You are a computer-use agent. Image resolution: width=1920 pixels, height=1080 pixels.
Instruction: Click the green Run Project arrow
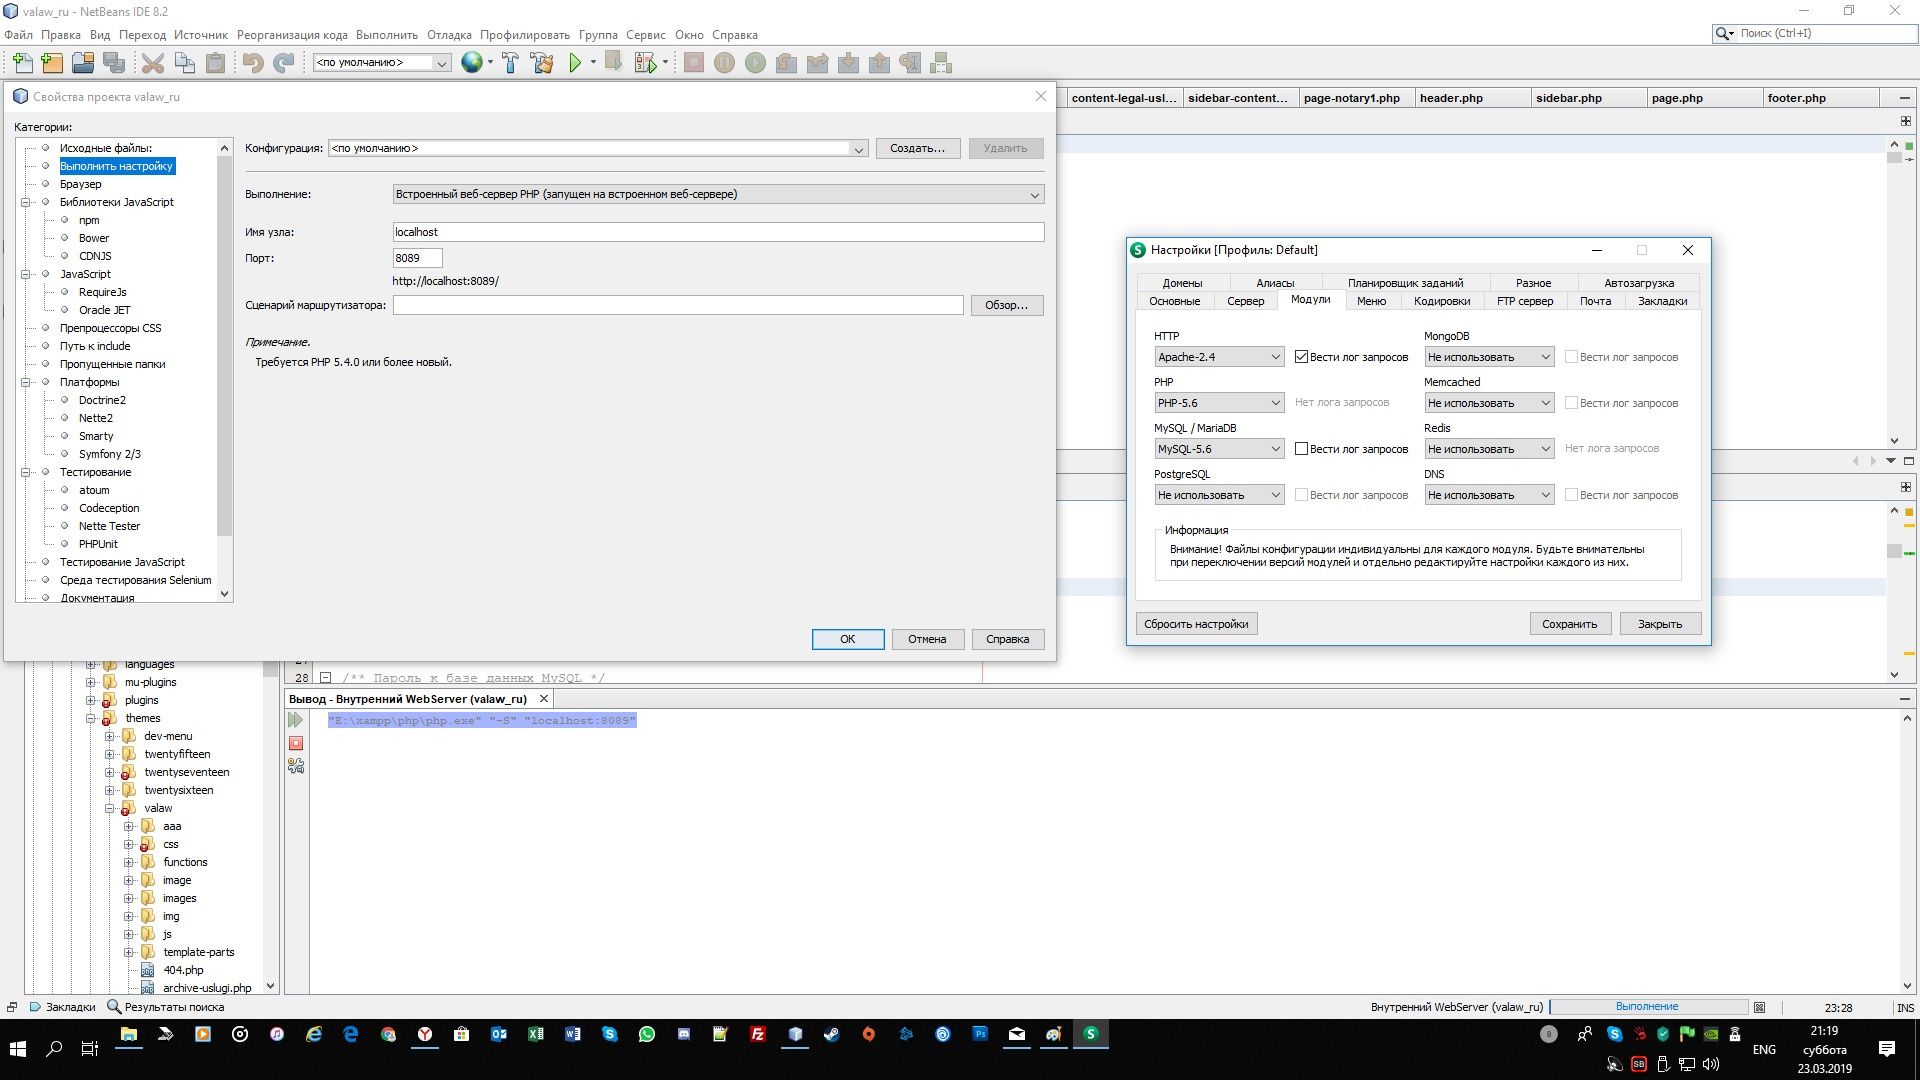pyautogui.click(x=575, y=63)
